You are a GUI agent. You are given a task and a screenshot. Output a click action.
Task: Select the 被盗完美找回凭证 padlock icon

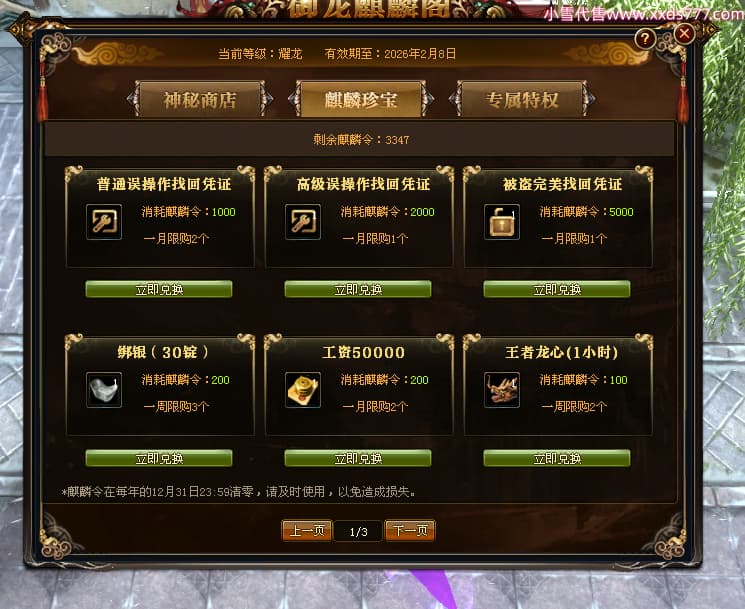[x=502, y=222]
